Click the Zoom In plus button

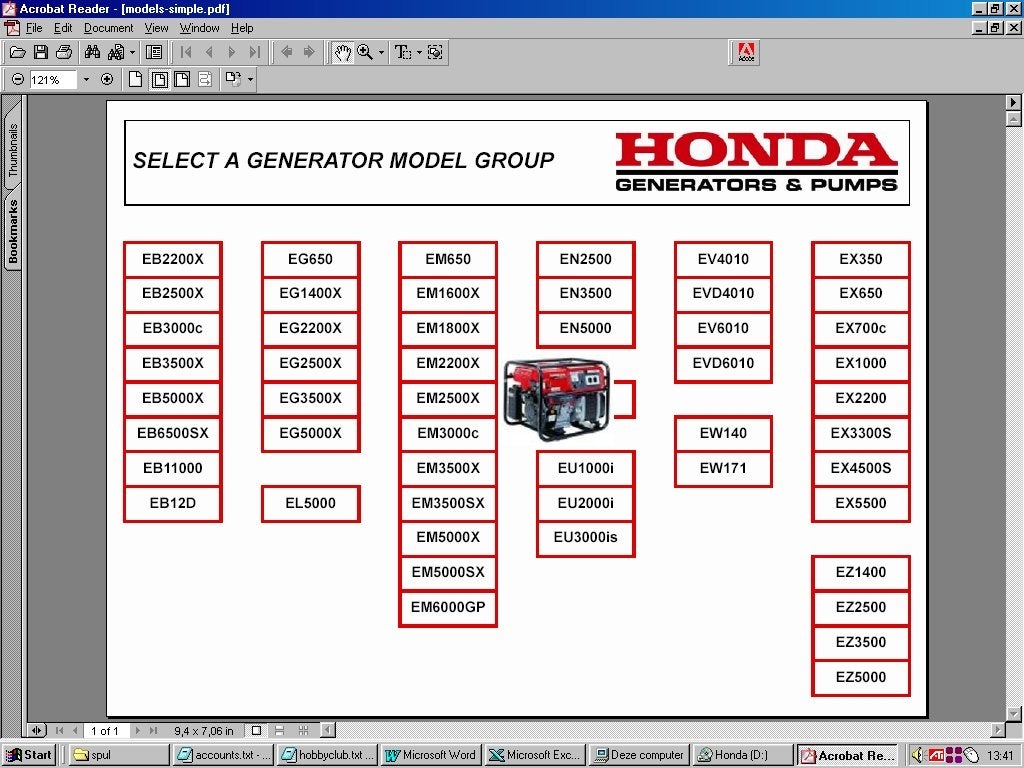[107, 80]
